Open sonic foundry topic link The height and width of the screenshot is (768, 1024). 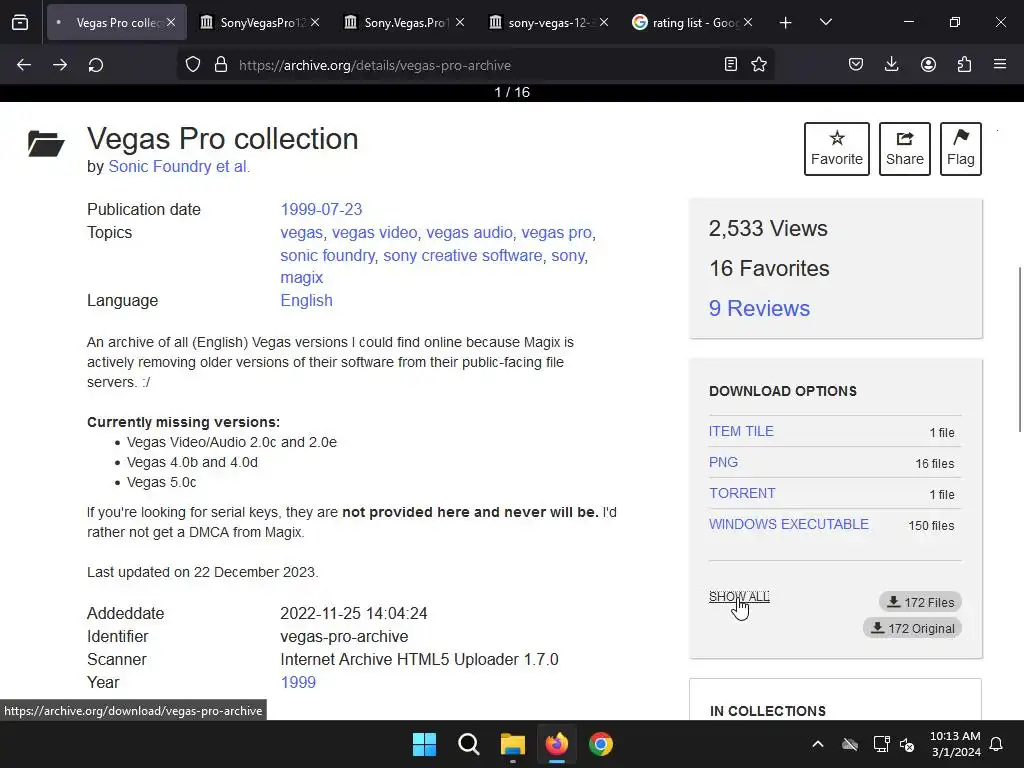(x=327, y=255)
